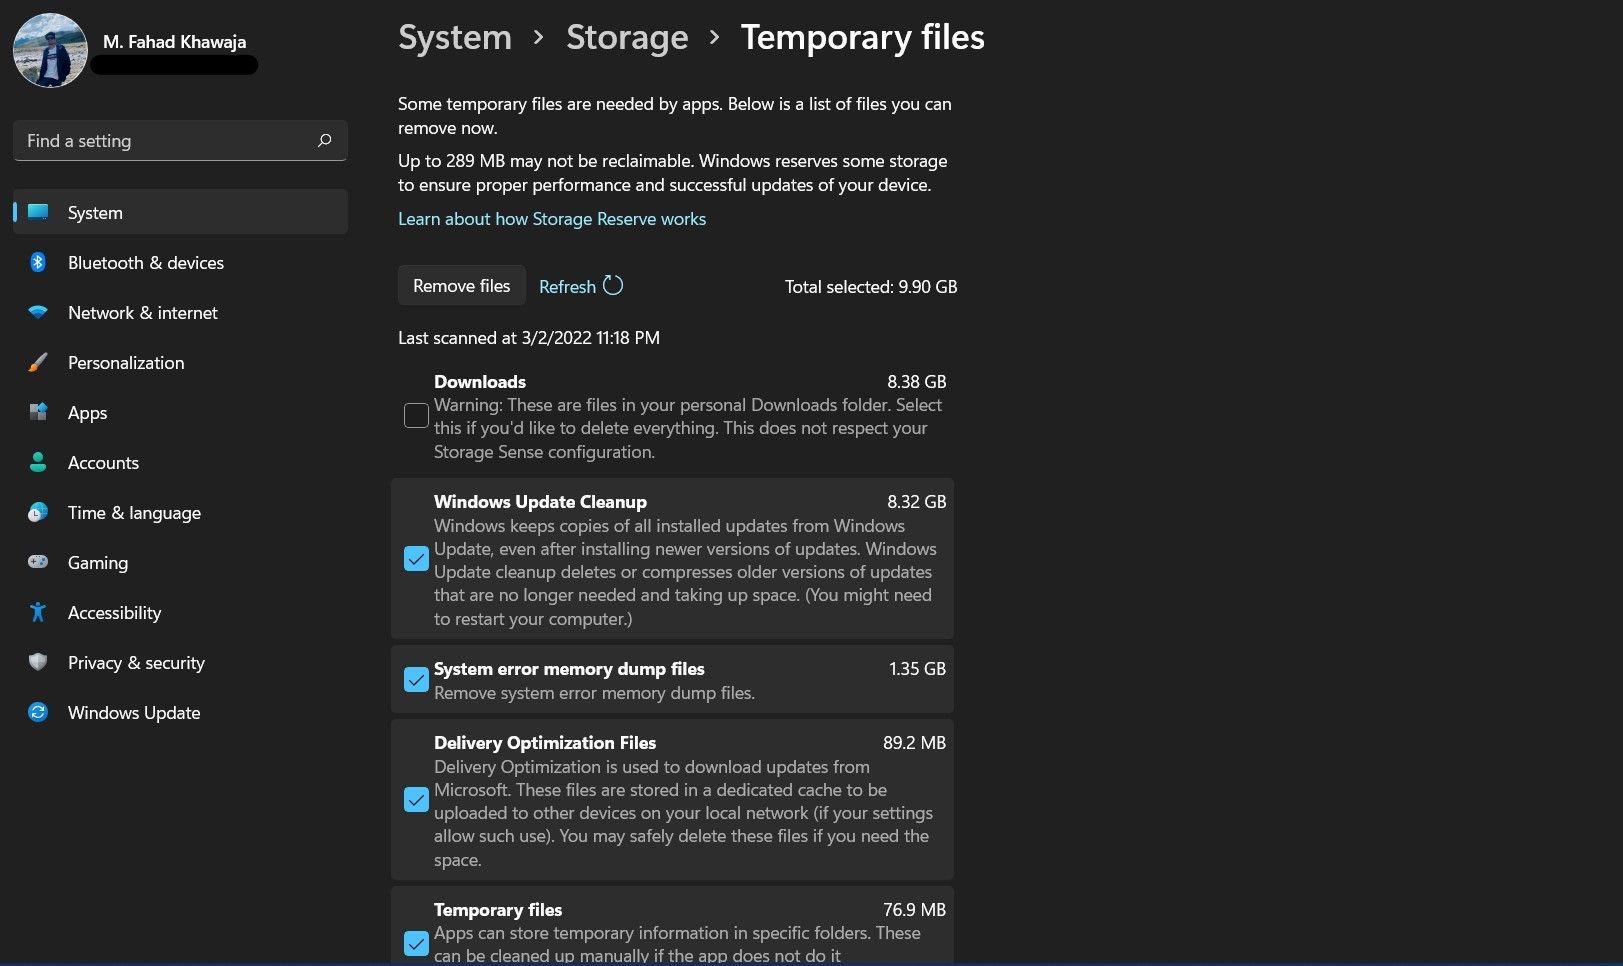Open the Learn about Storage Reserve link

point(552,218)
